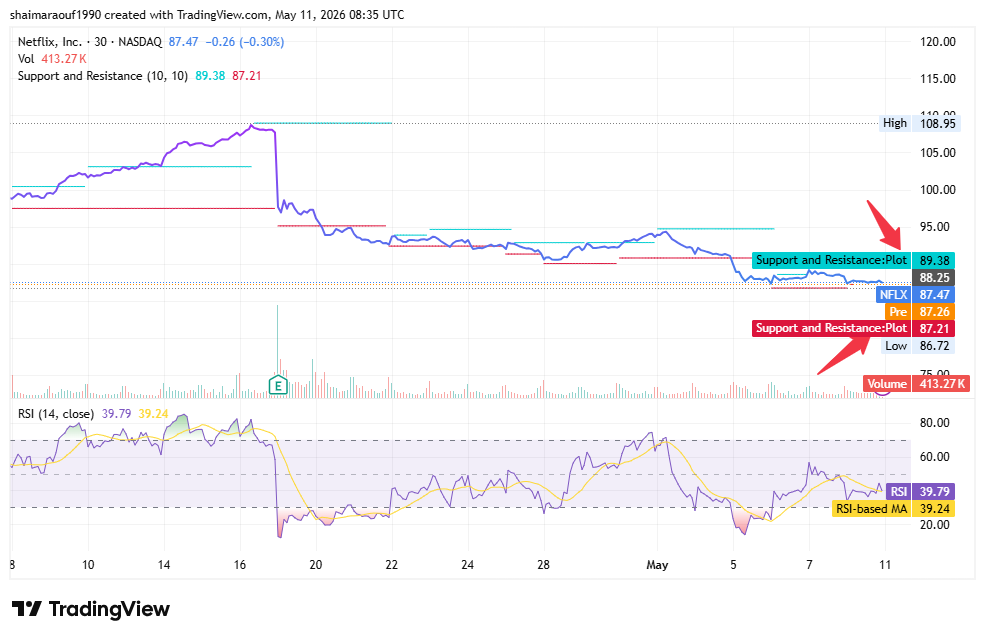
Task: Click the '5' date on time axis
Action: point(733,565)
